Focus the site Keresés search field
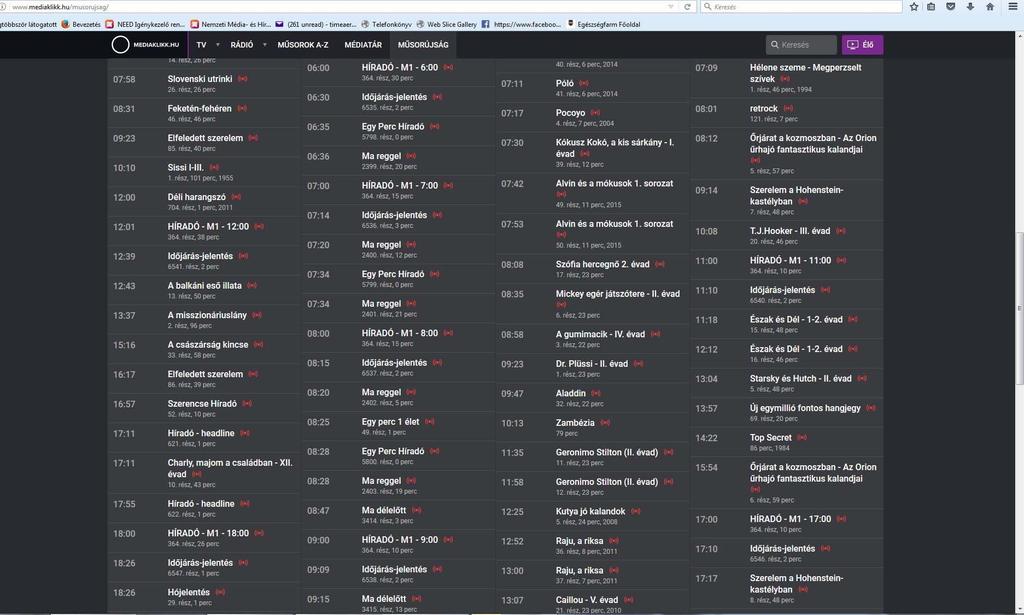This screenshot has width=1024, height=615. pyautogui.click(x=801, y=45)
